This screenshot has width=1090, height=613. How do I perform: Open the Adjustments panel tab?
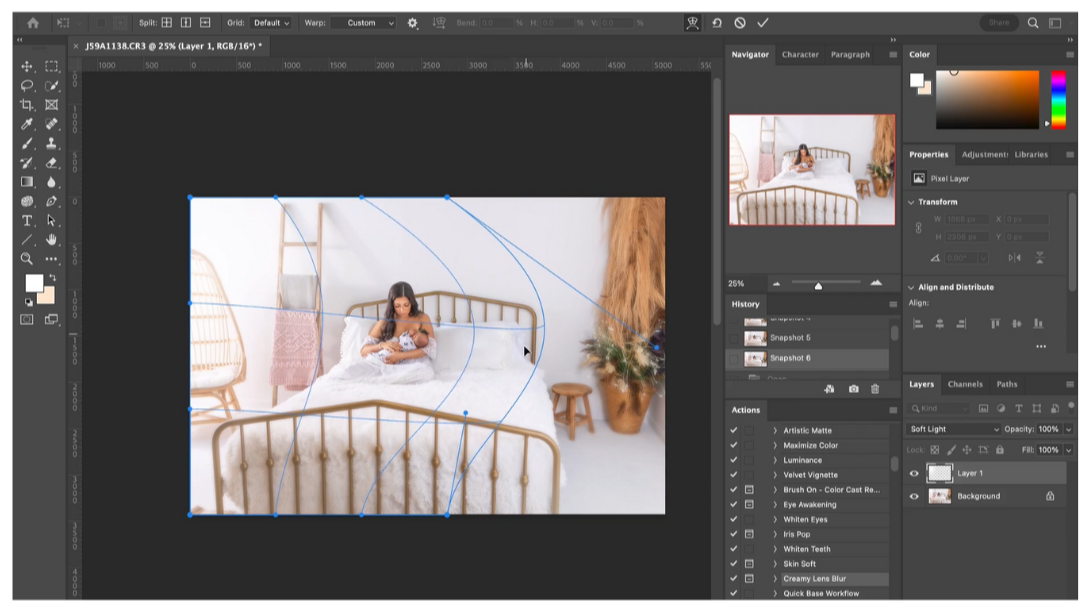(984, 155)
